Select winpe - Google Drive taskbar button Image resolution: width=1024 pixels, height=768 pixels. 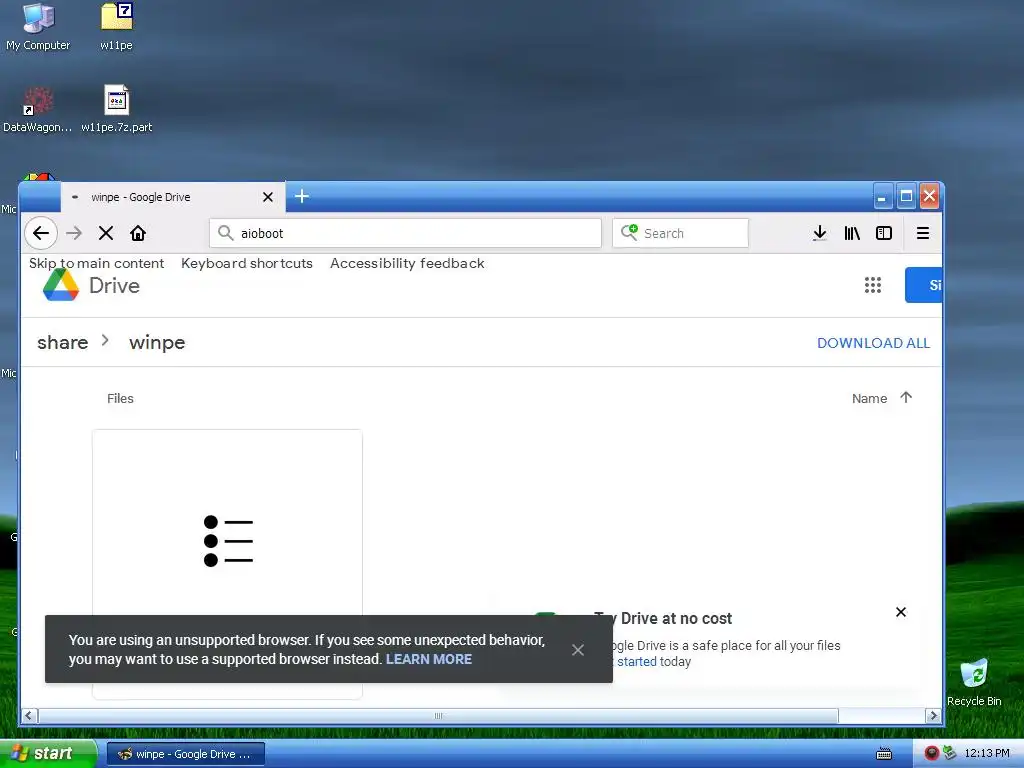click(x=185, y=754)
